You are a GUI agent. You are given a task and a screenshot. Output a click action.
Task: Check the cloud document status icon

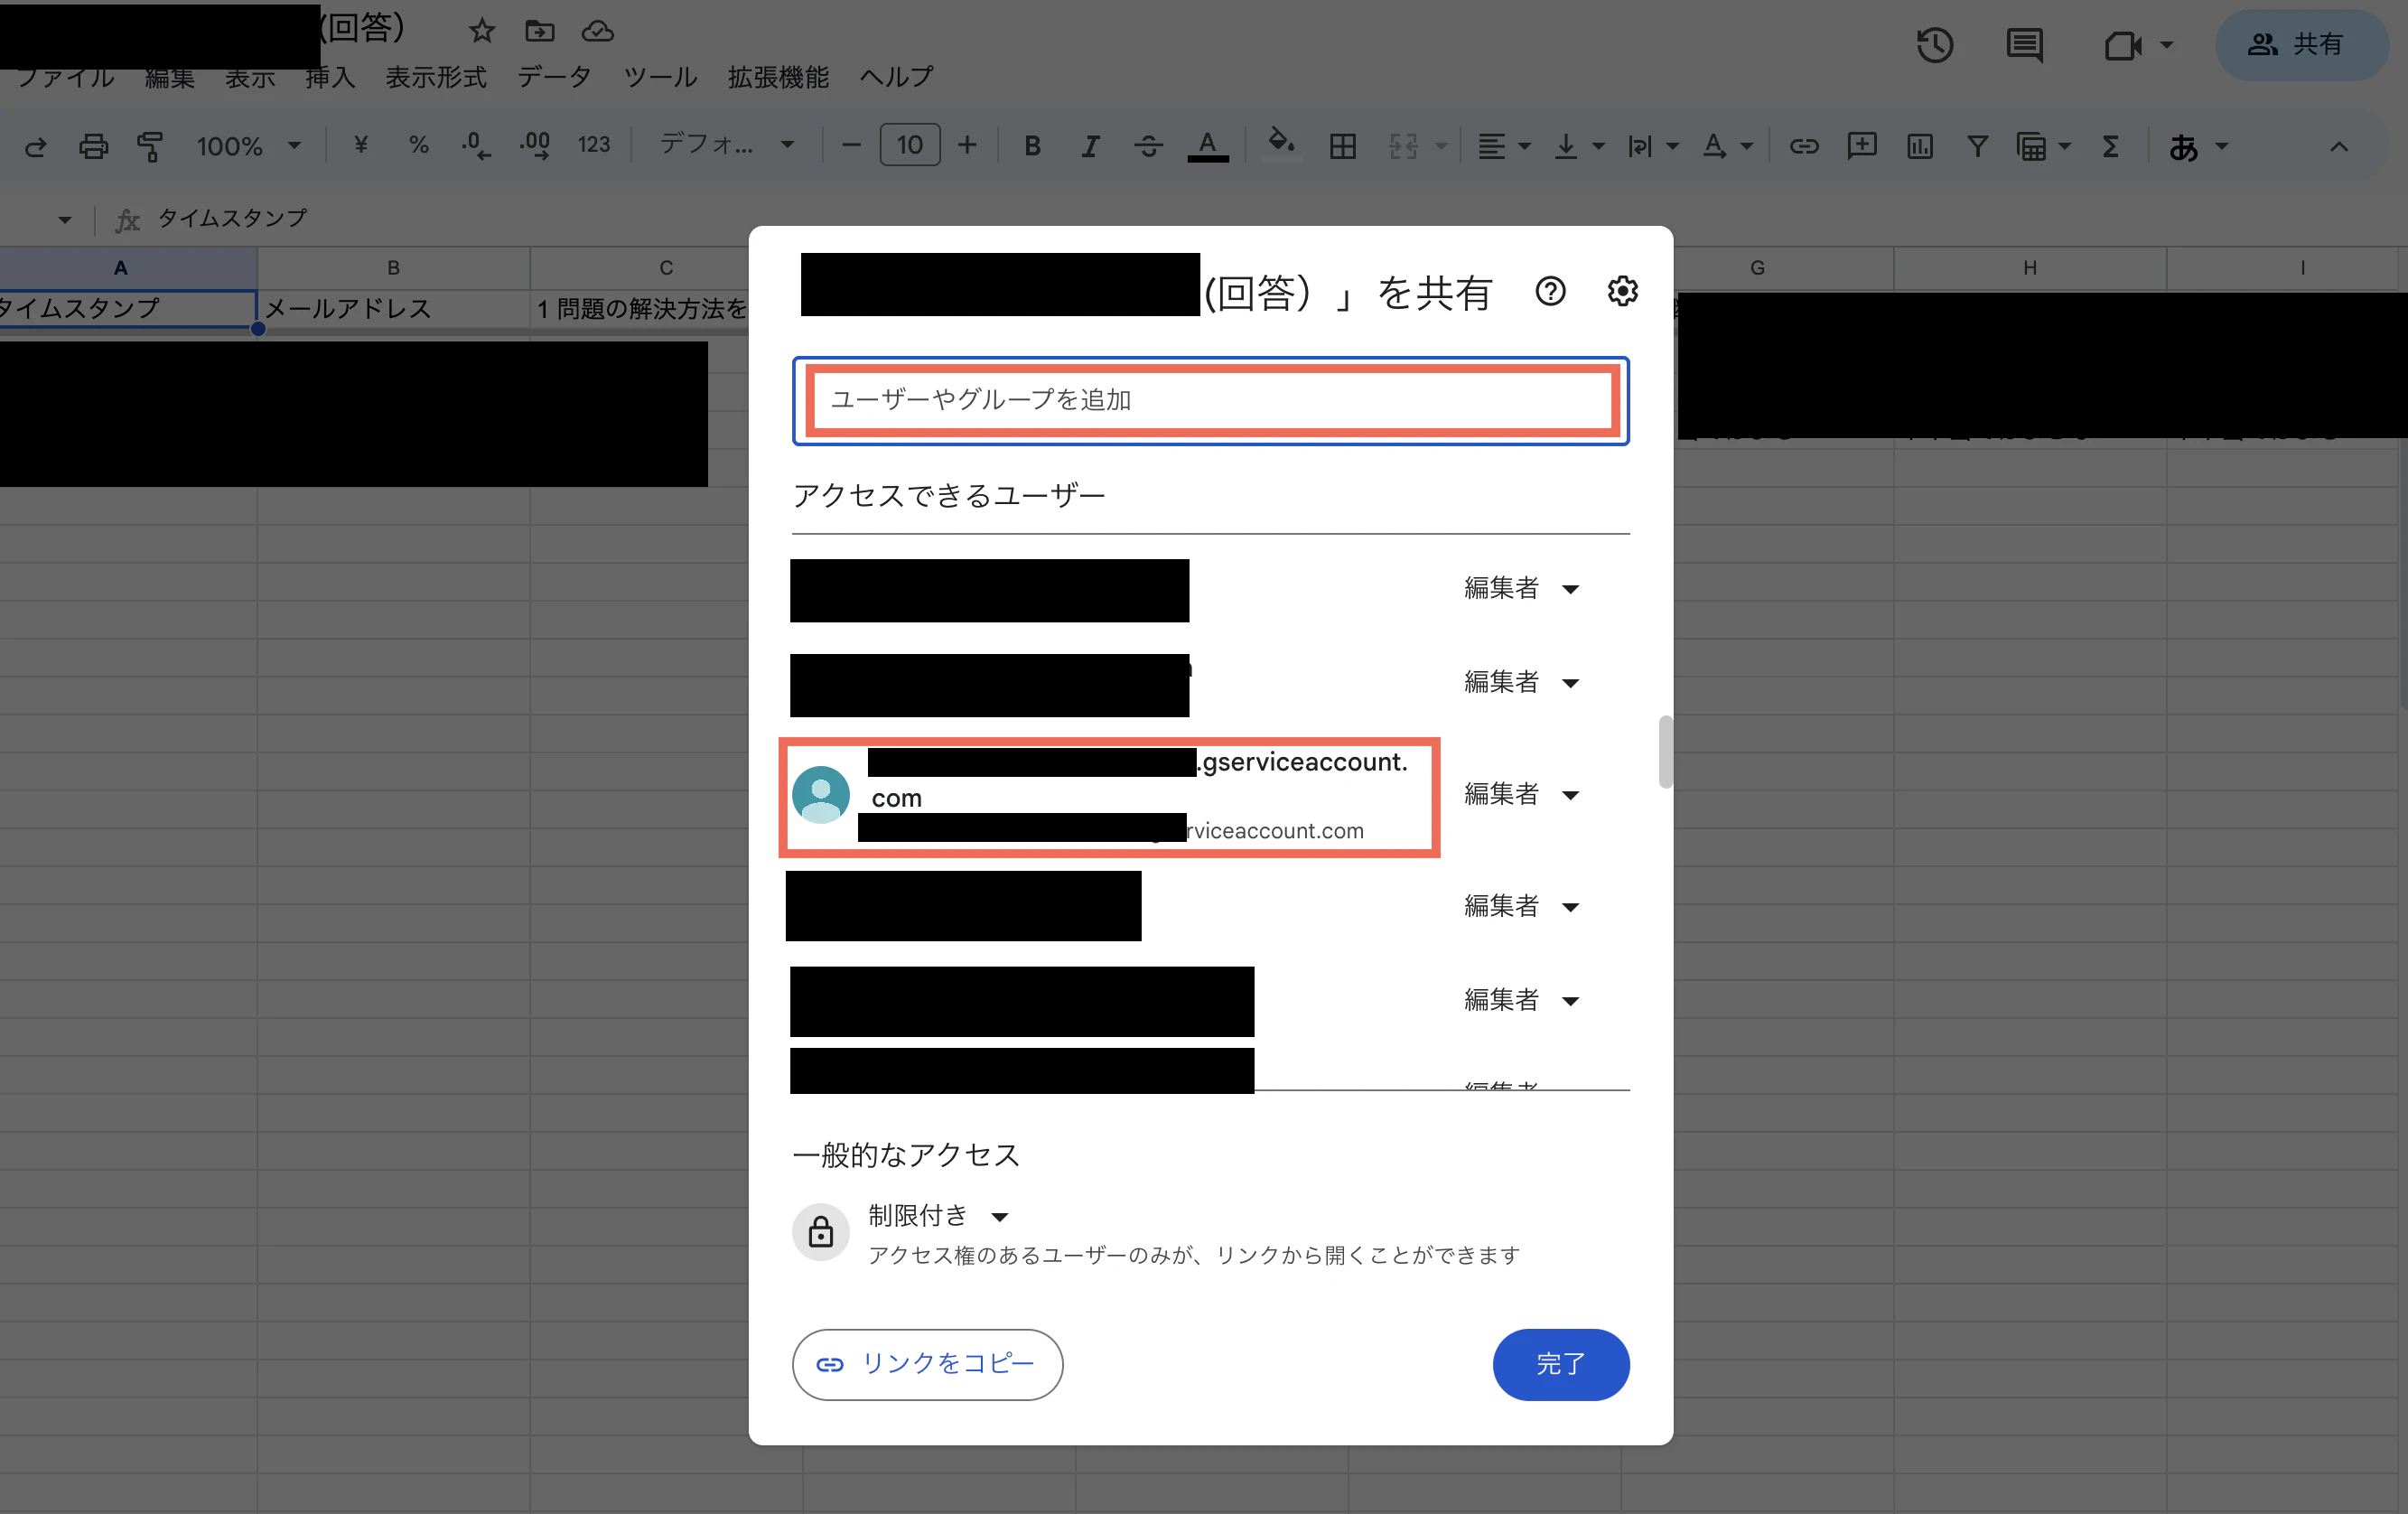tap(598, 31)
